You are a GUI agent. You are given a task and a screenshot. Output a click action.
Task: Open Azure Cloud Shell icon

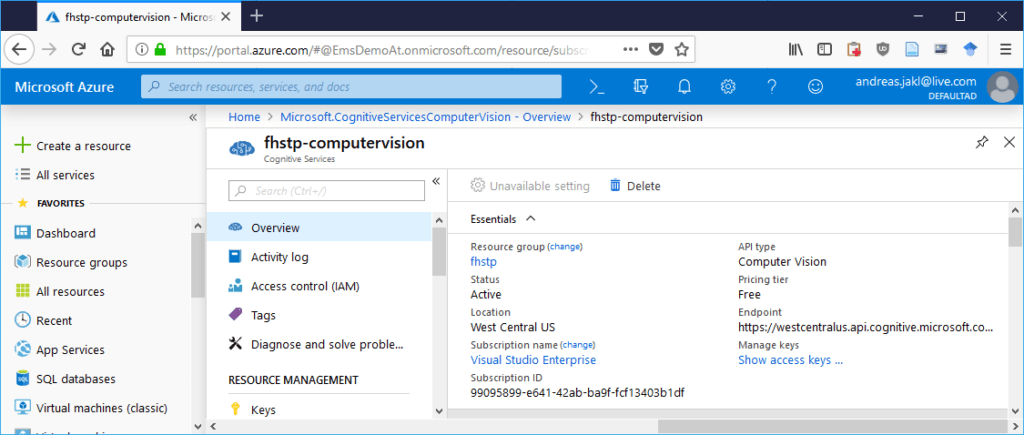tap(596, 86)
